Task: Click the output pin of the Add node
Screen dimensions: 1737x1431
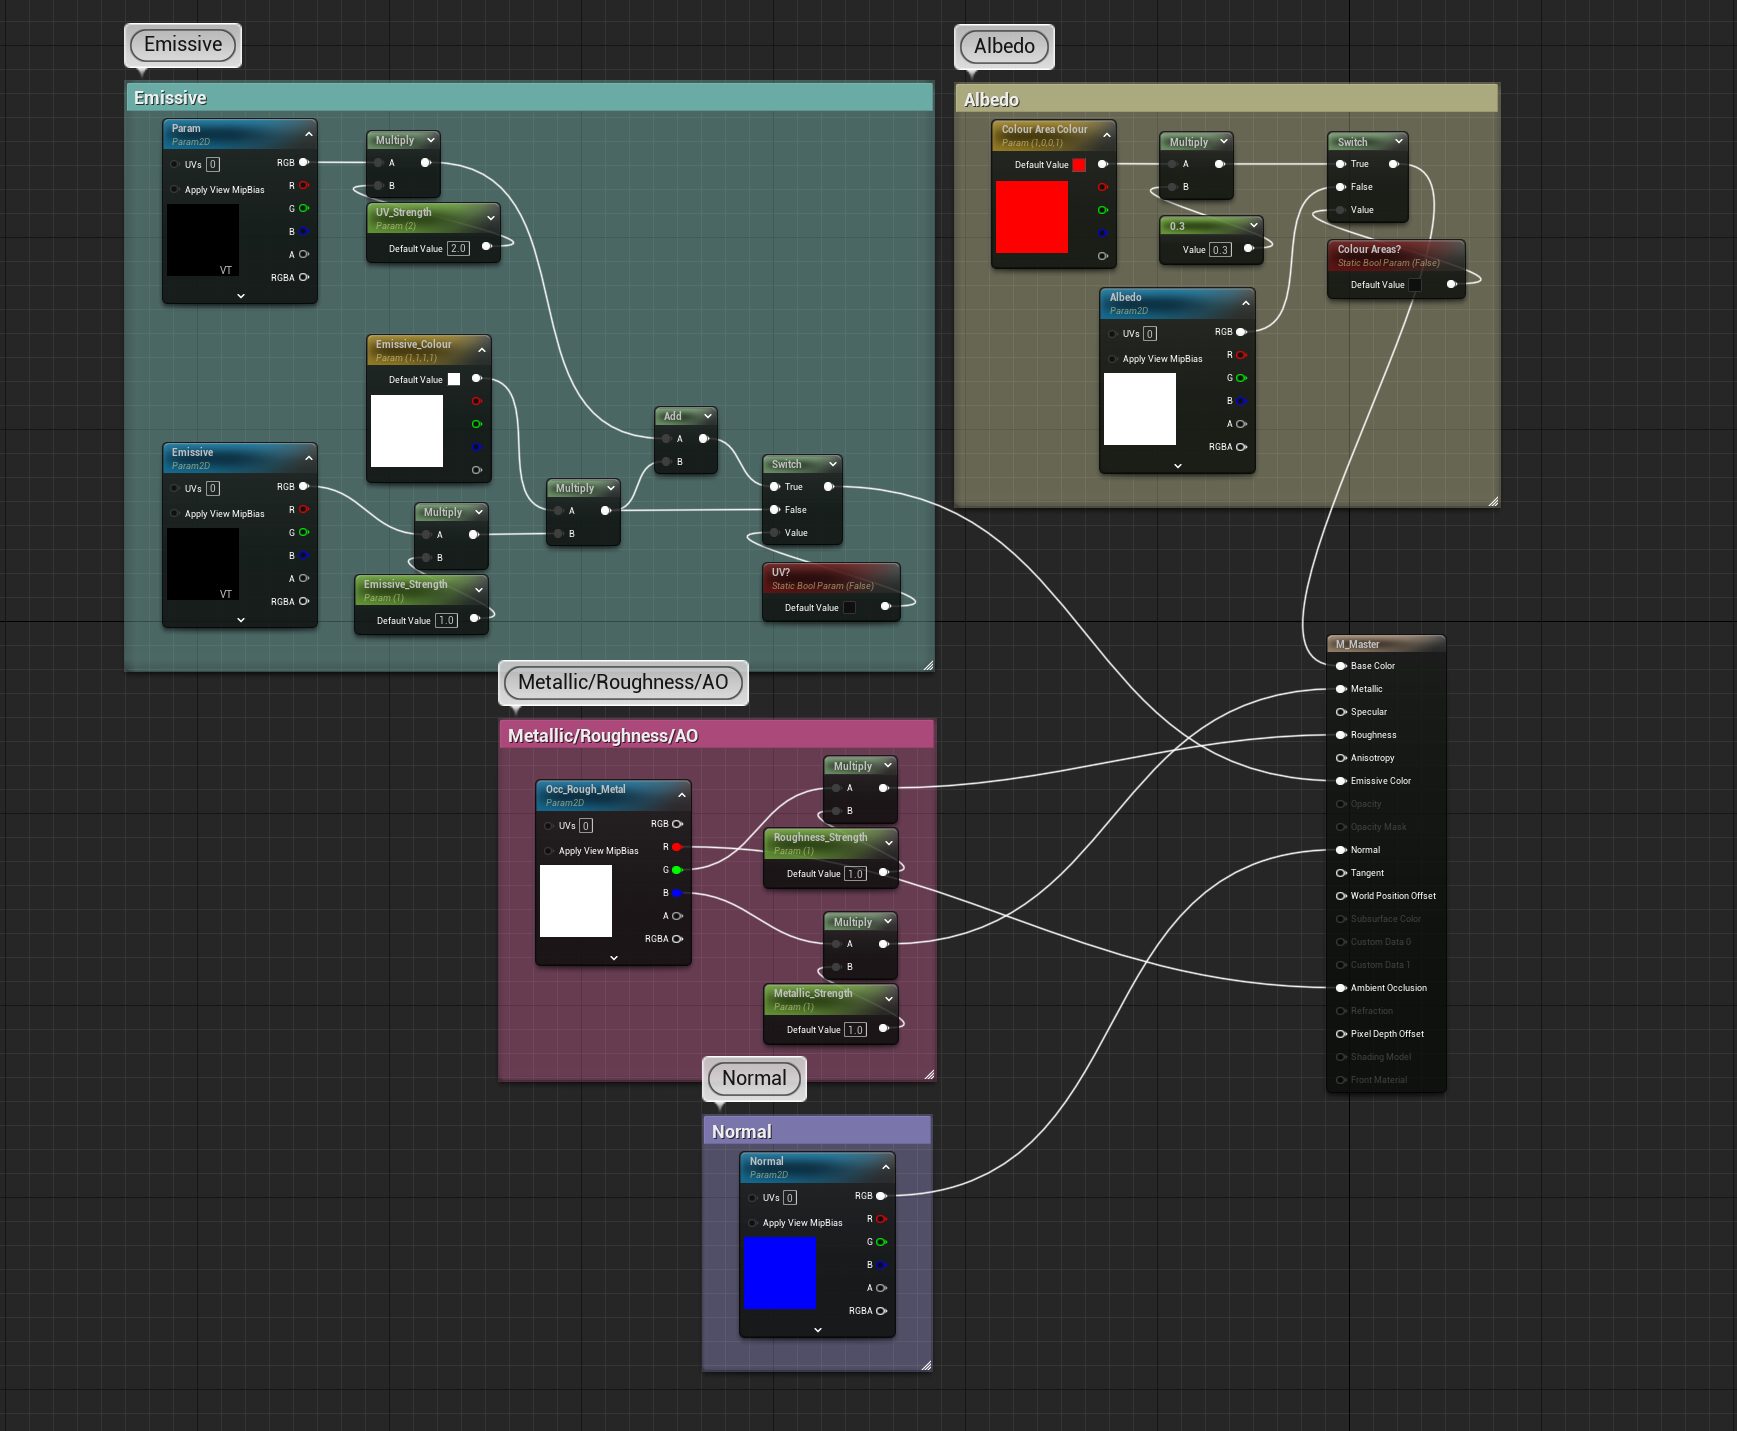Action: (704, 439)
